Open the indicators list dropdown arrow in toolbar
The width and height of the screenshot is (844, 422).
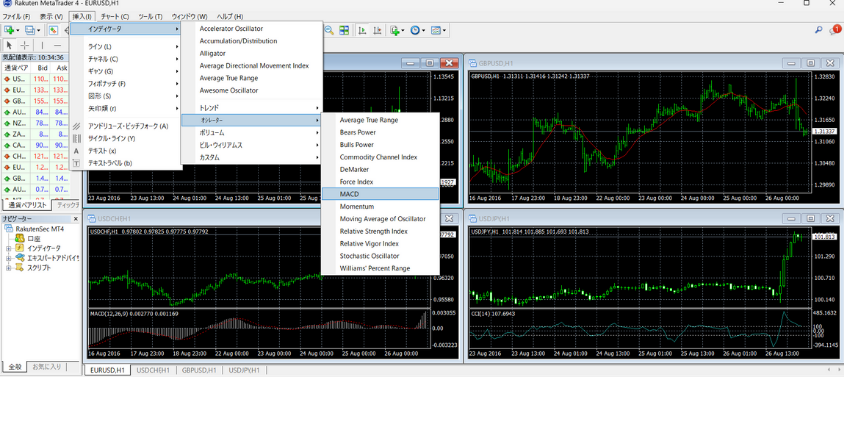pos(405,31)
